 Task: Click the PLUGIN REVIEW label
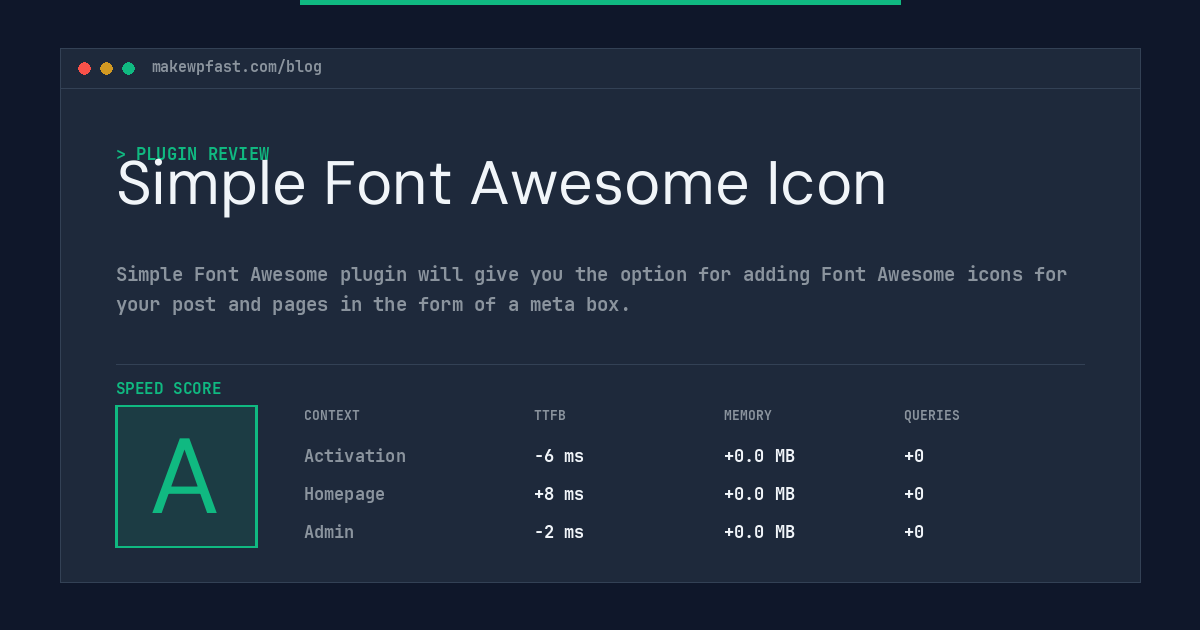(x=193, y=154)
